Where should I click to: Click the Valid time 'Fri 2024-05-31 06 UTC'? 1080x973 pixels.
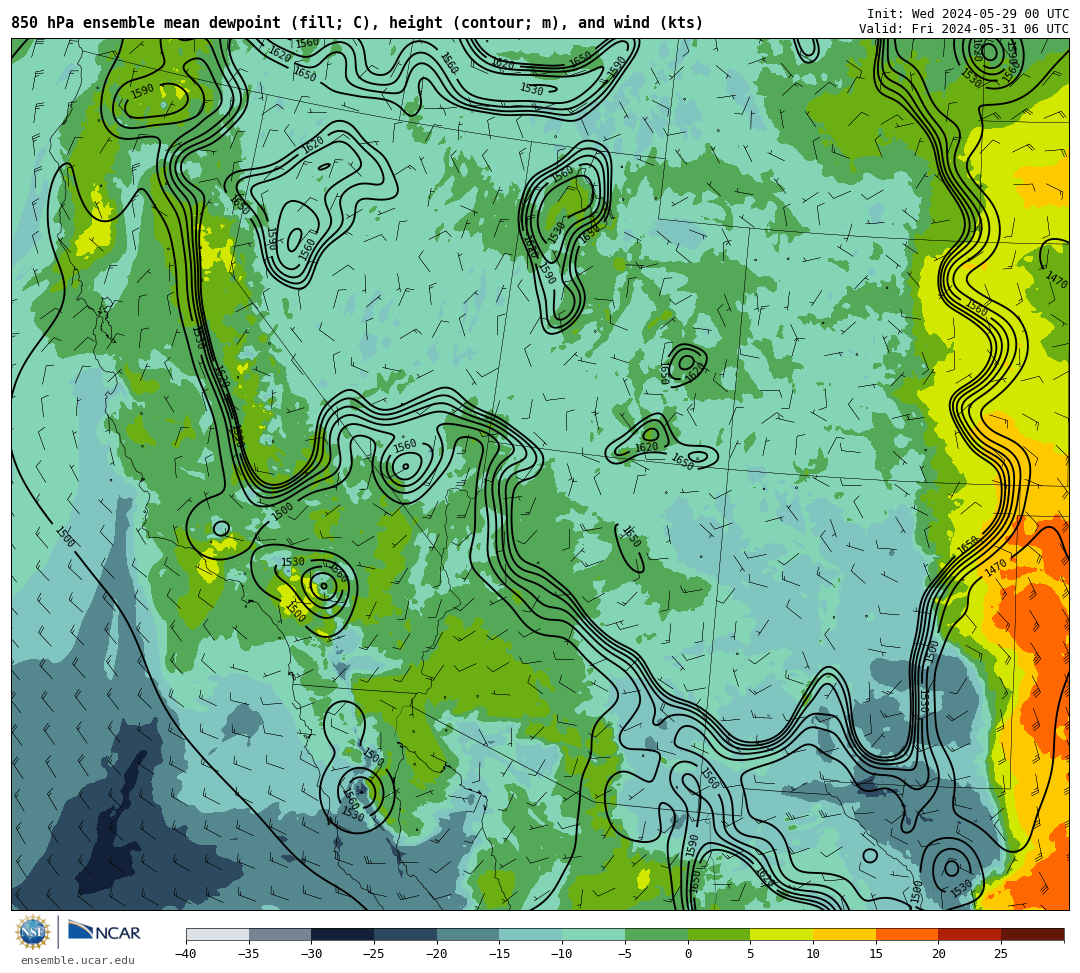pos(990,28)
